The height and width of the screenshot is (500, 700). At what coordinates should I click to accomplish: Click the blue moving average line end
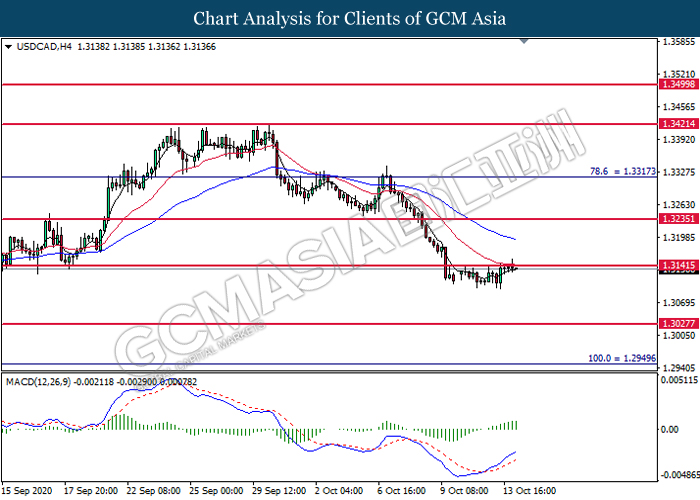[515, 239]
